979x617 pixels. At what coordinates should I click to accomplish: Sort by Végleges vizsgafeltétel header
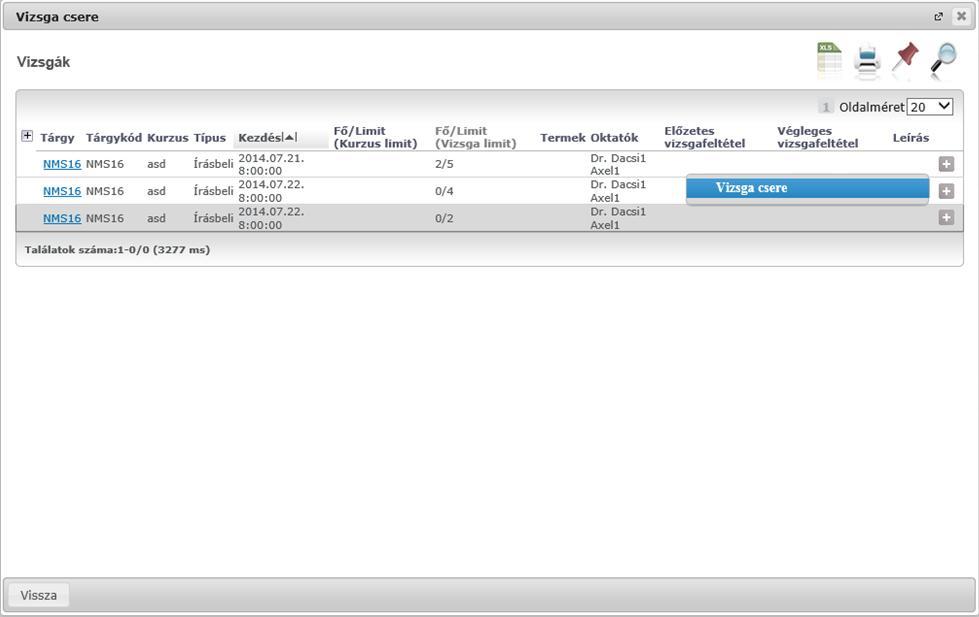[x=817, y=137]
